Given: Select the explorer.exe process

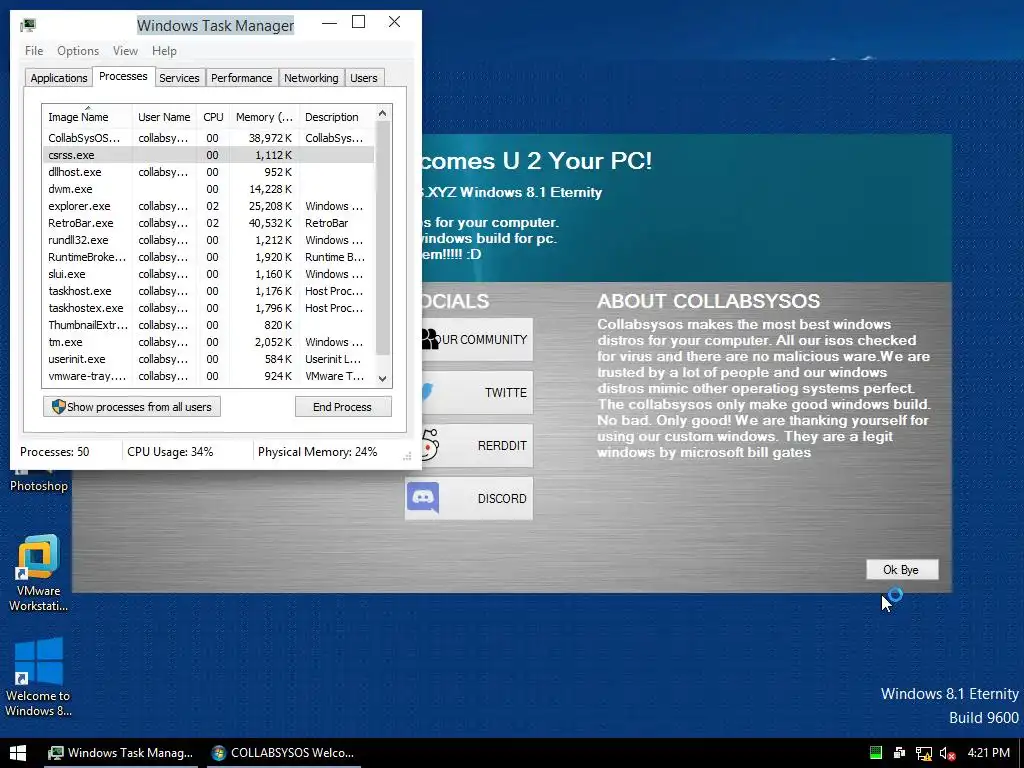Looking at the screenshot, I should click(x=208, y=206).
